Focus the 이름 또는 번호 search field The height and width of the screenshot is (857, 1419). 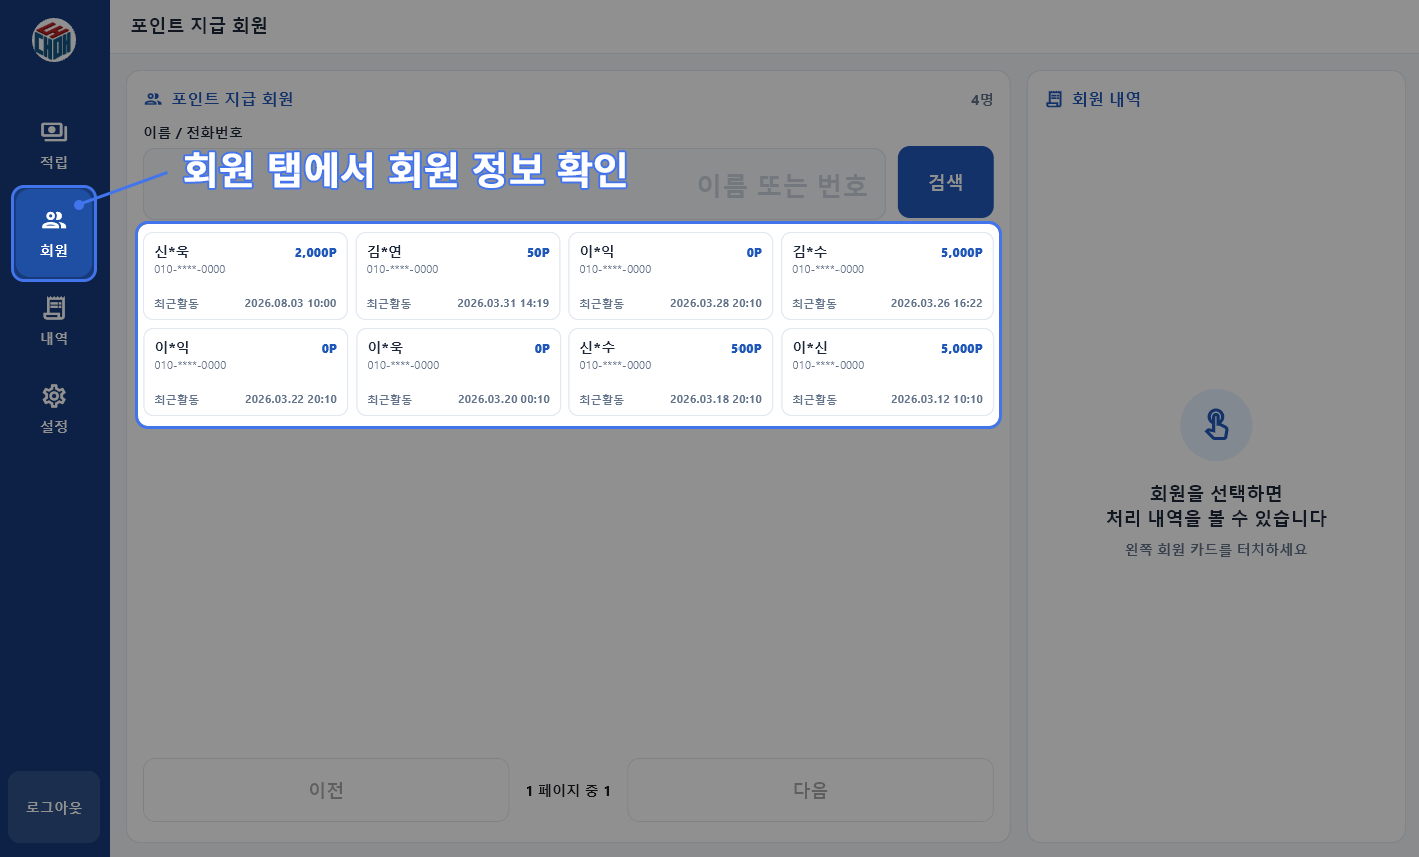(514, 184)
